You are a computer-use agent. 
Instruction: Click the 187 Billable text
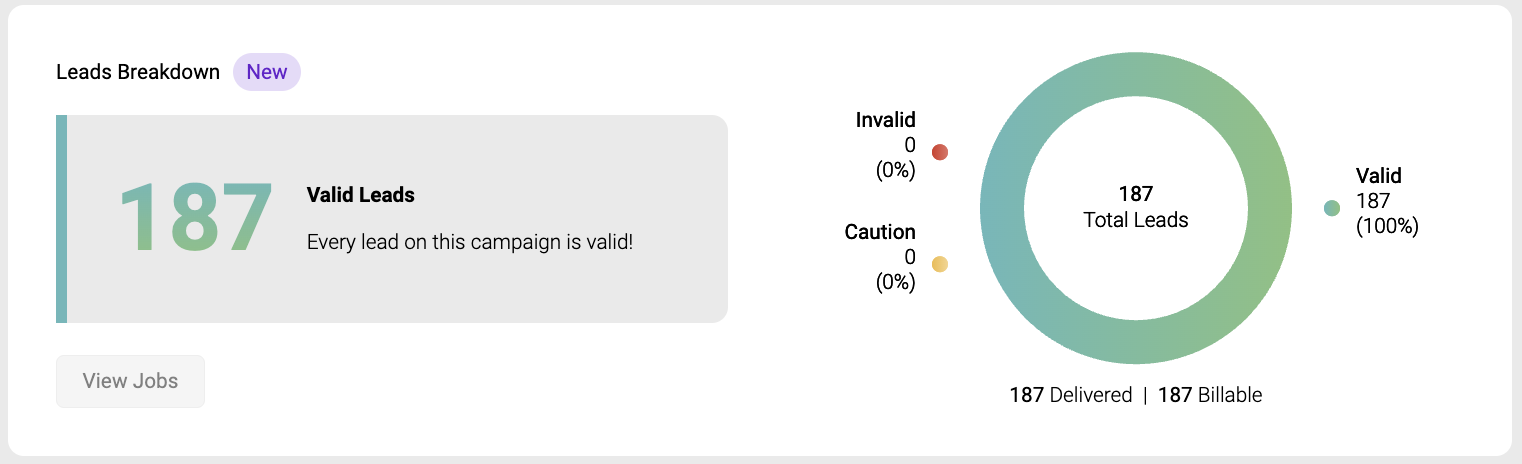point(1210,395)
